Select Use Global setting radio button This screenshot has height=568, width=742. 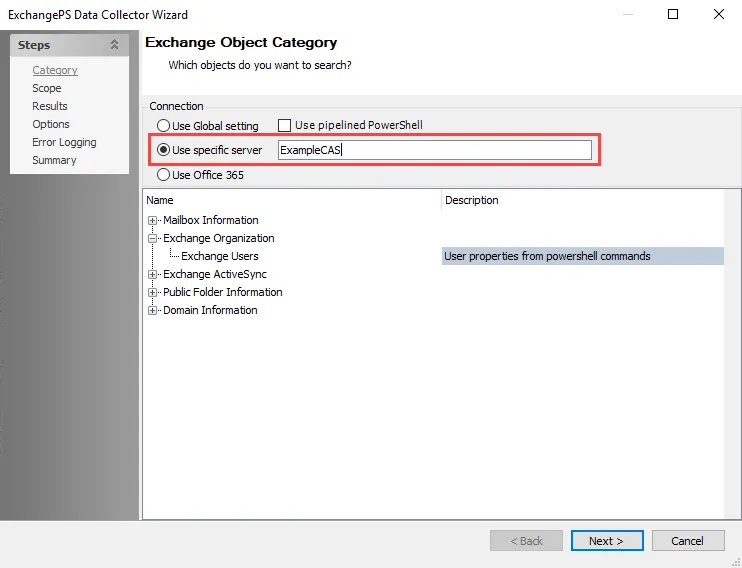pyautogui.click(x=163, y=125)
